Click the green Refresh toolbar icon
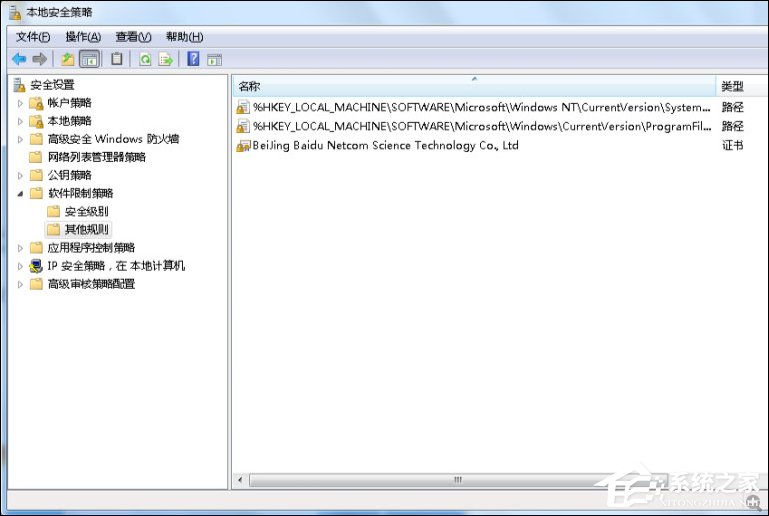Viewport: 769px width, 516px height. pos(145,59)
